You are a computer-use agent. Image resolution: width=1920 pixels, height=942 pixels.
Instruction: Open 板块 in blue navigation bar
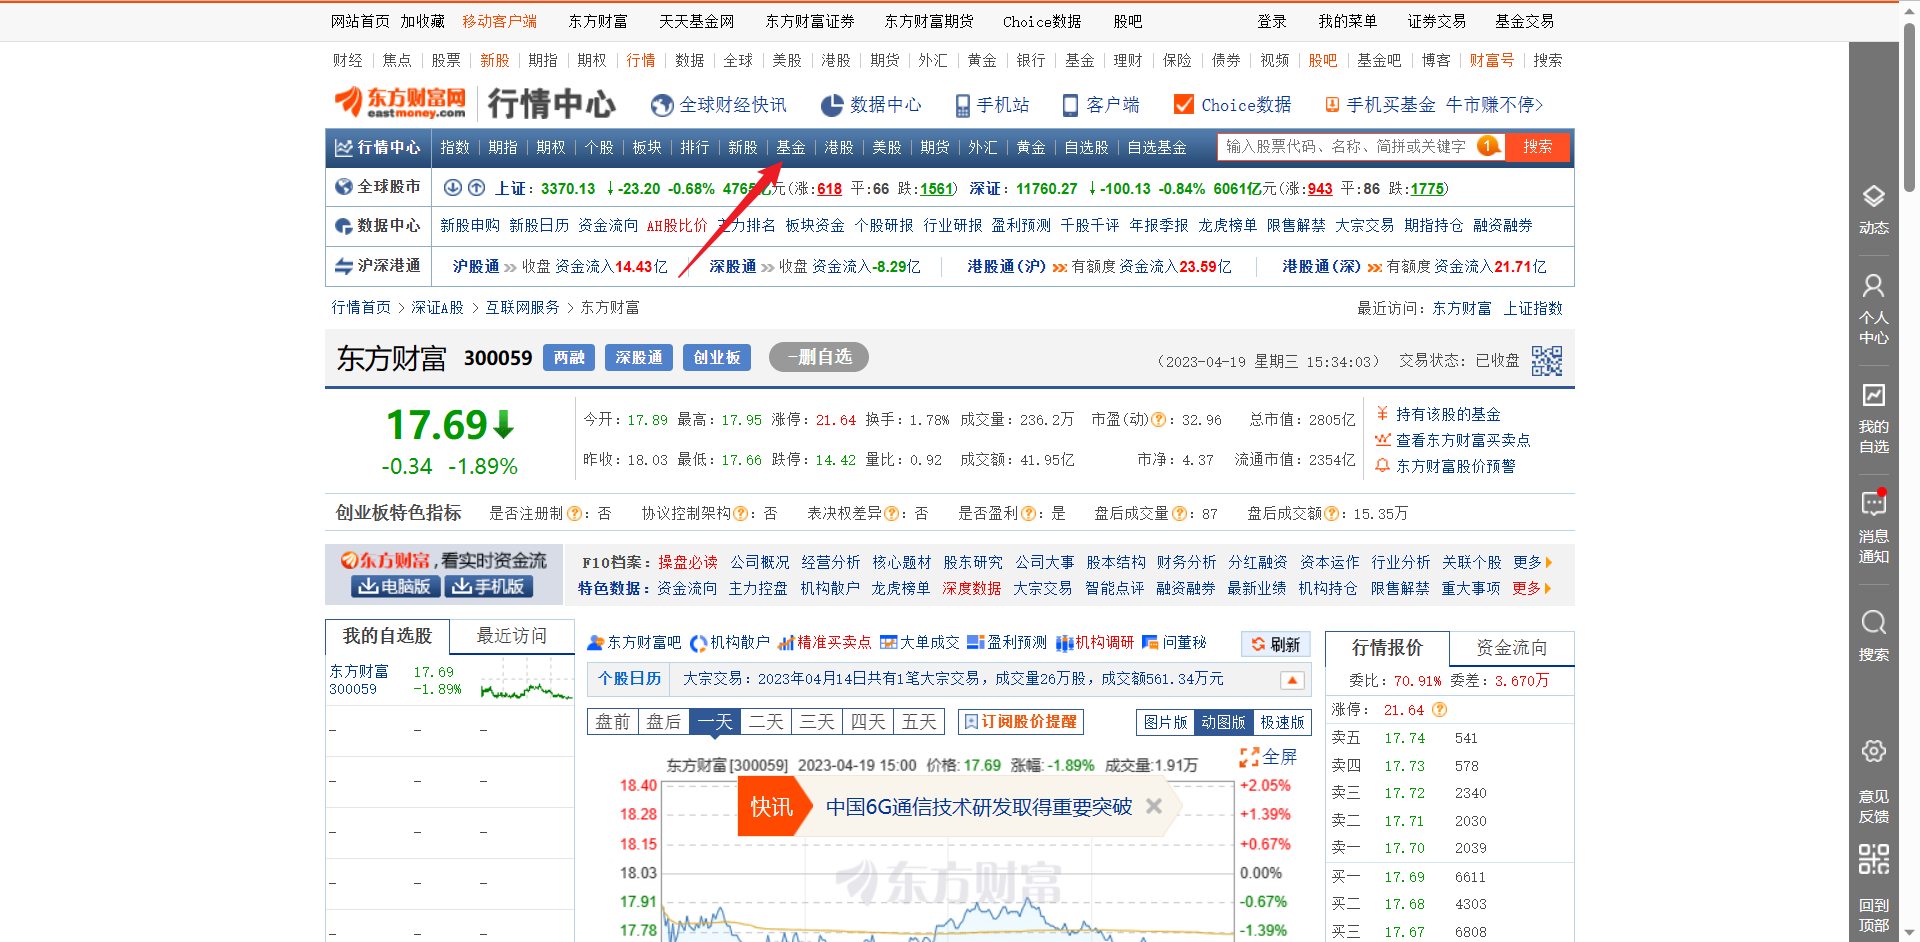(x=647, y=148)
